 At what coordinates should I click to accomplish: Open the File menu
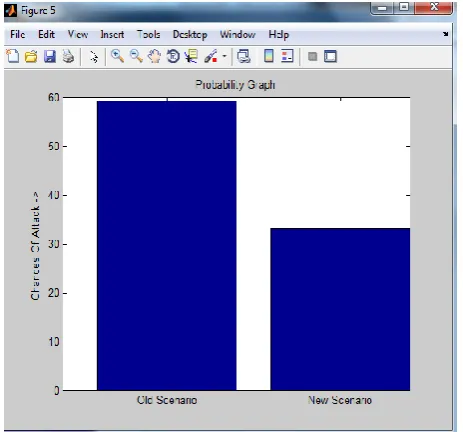click(x=17, y=34)
